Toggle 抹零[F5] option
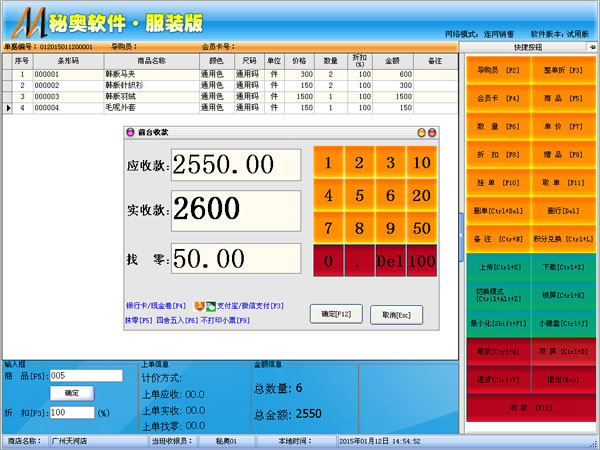Image resolution: width=600 pixels, height=450 pixels. pyautogui.click(x=138, y=320)
